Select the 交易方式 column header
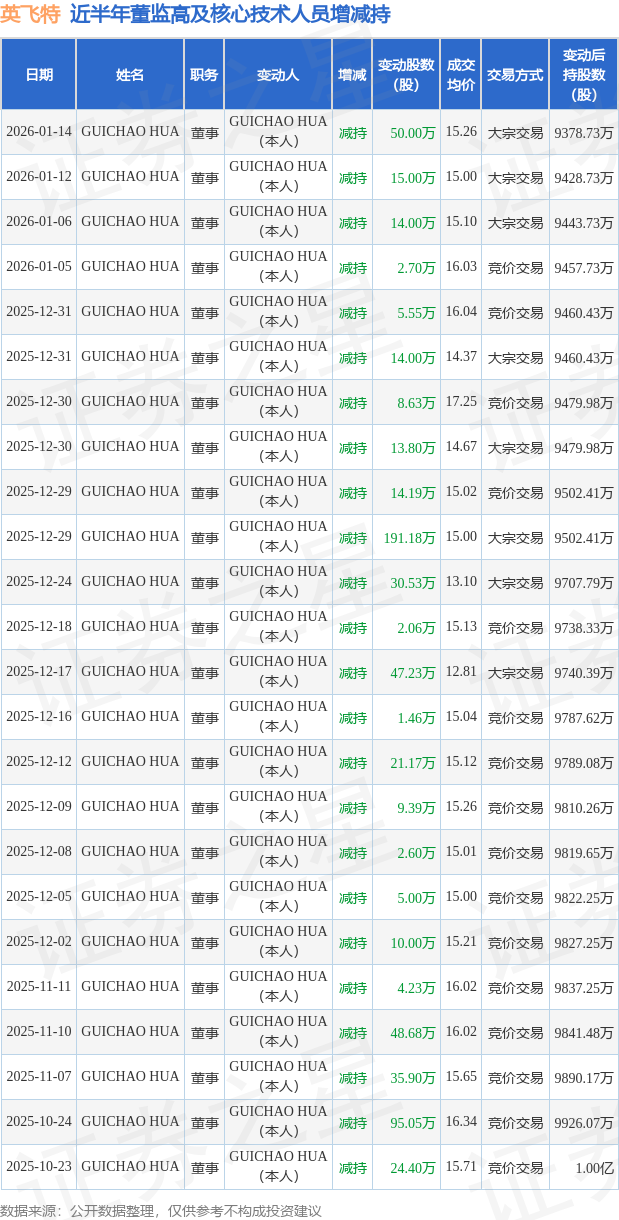 pos(515,75)
